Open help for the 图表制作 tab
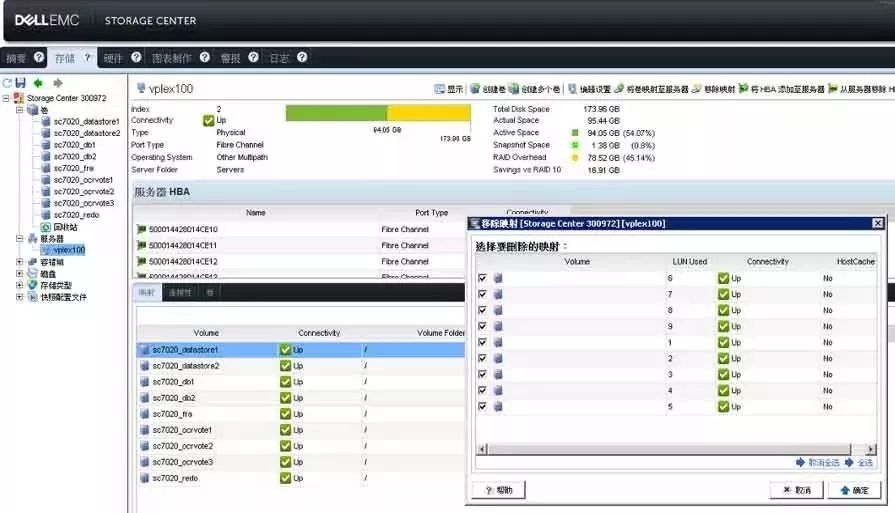 [205, 57]
